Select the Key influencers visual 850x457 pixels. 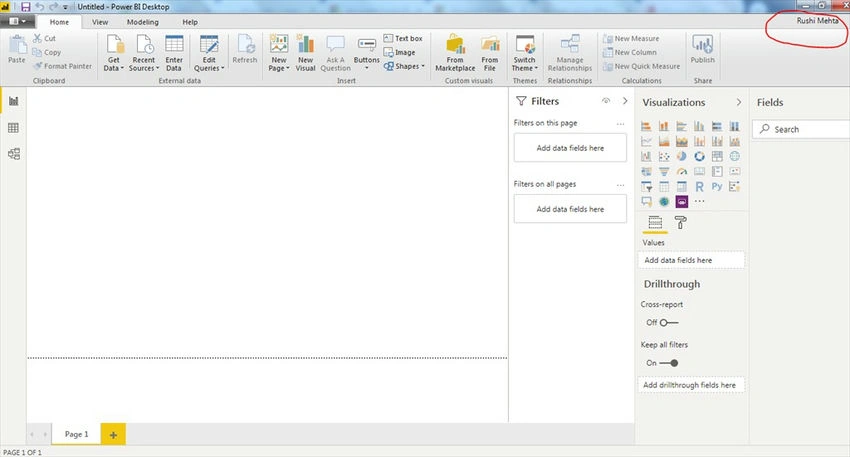[x=735, y=187]
